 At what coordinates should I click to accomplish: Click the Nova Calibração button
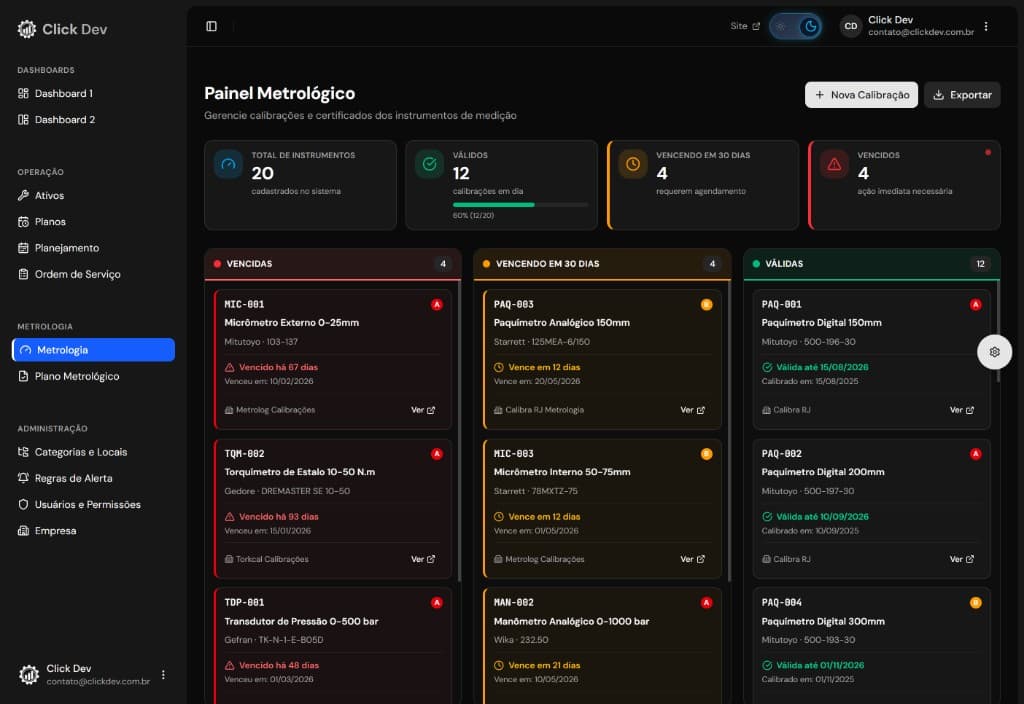point(861,95)
